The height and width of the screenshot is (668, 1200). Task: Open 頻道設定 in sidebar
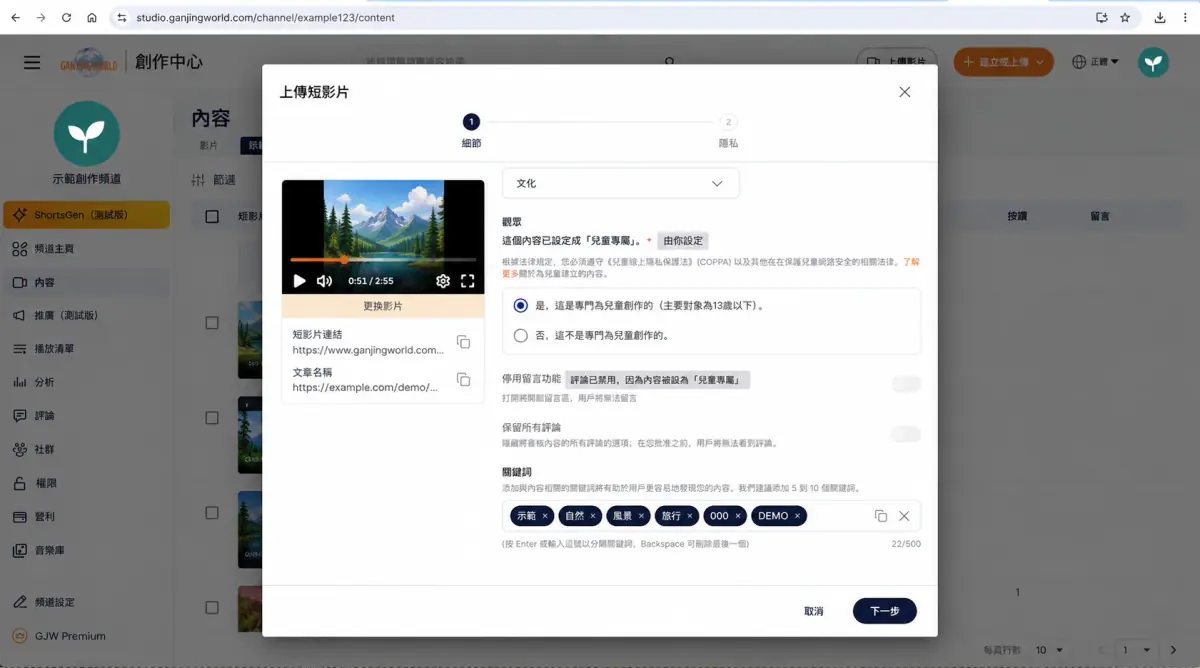point(85,602)
